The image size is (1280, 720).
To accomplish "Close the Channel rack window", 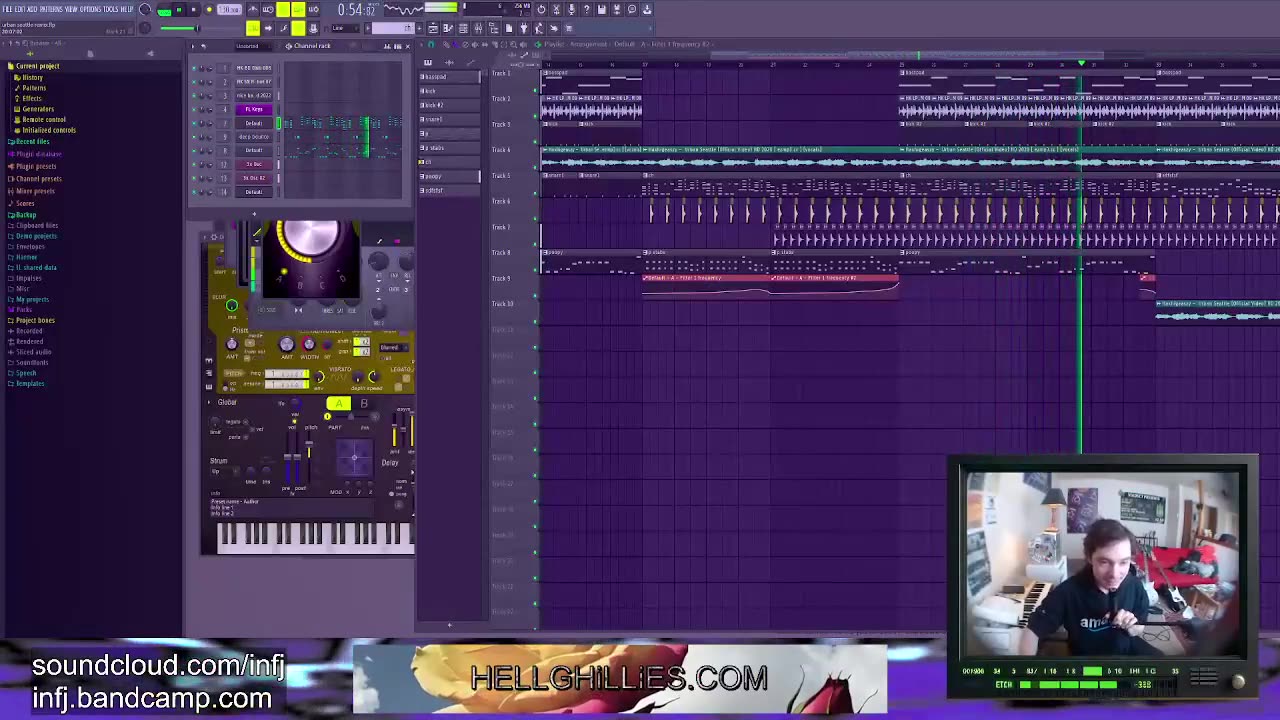I will pos(407,46).
